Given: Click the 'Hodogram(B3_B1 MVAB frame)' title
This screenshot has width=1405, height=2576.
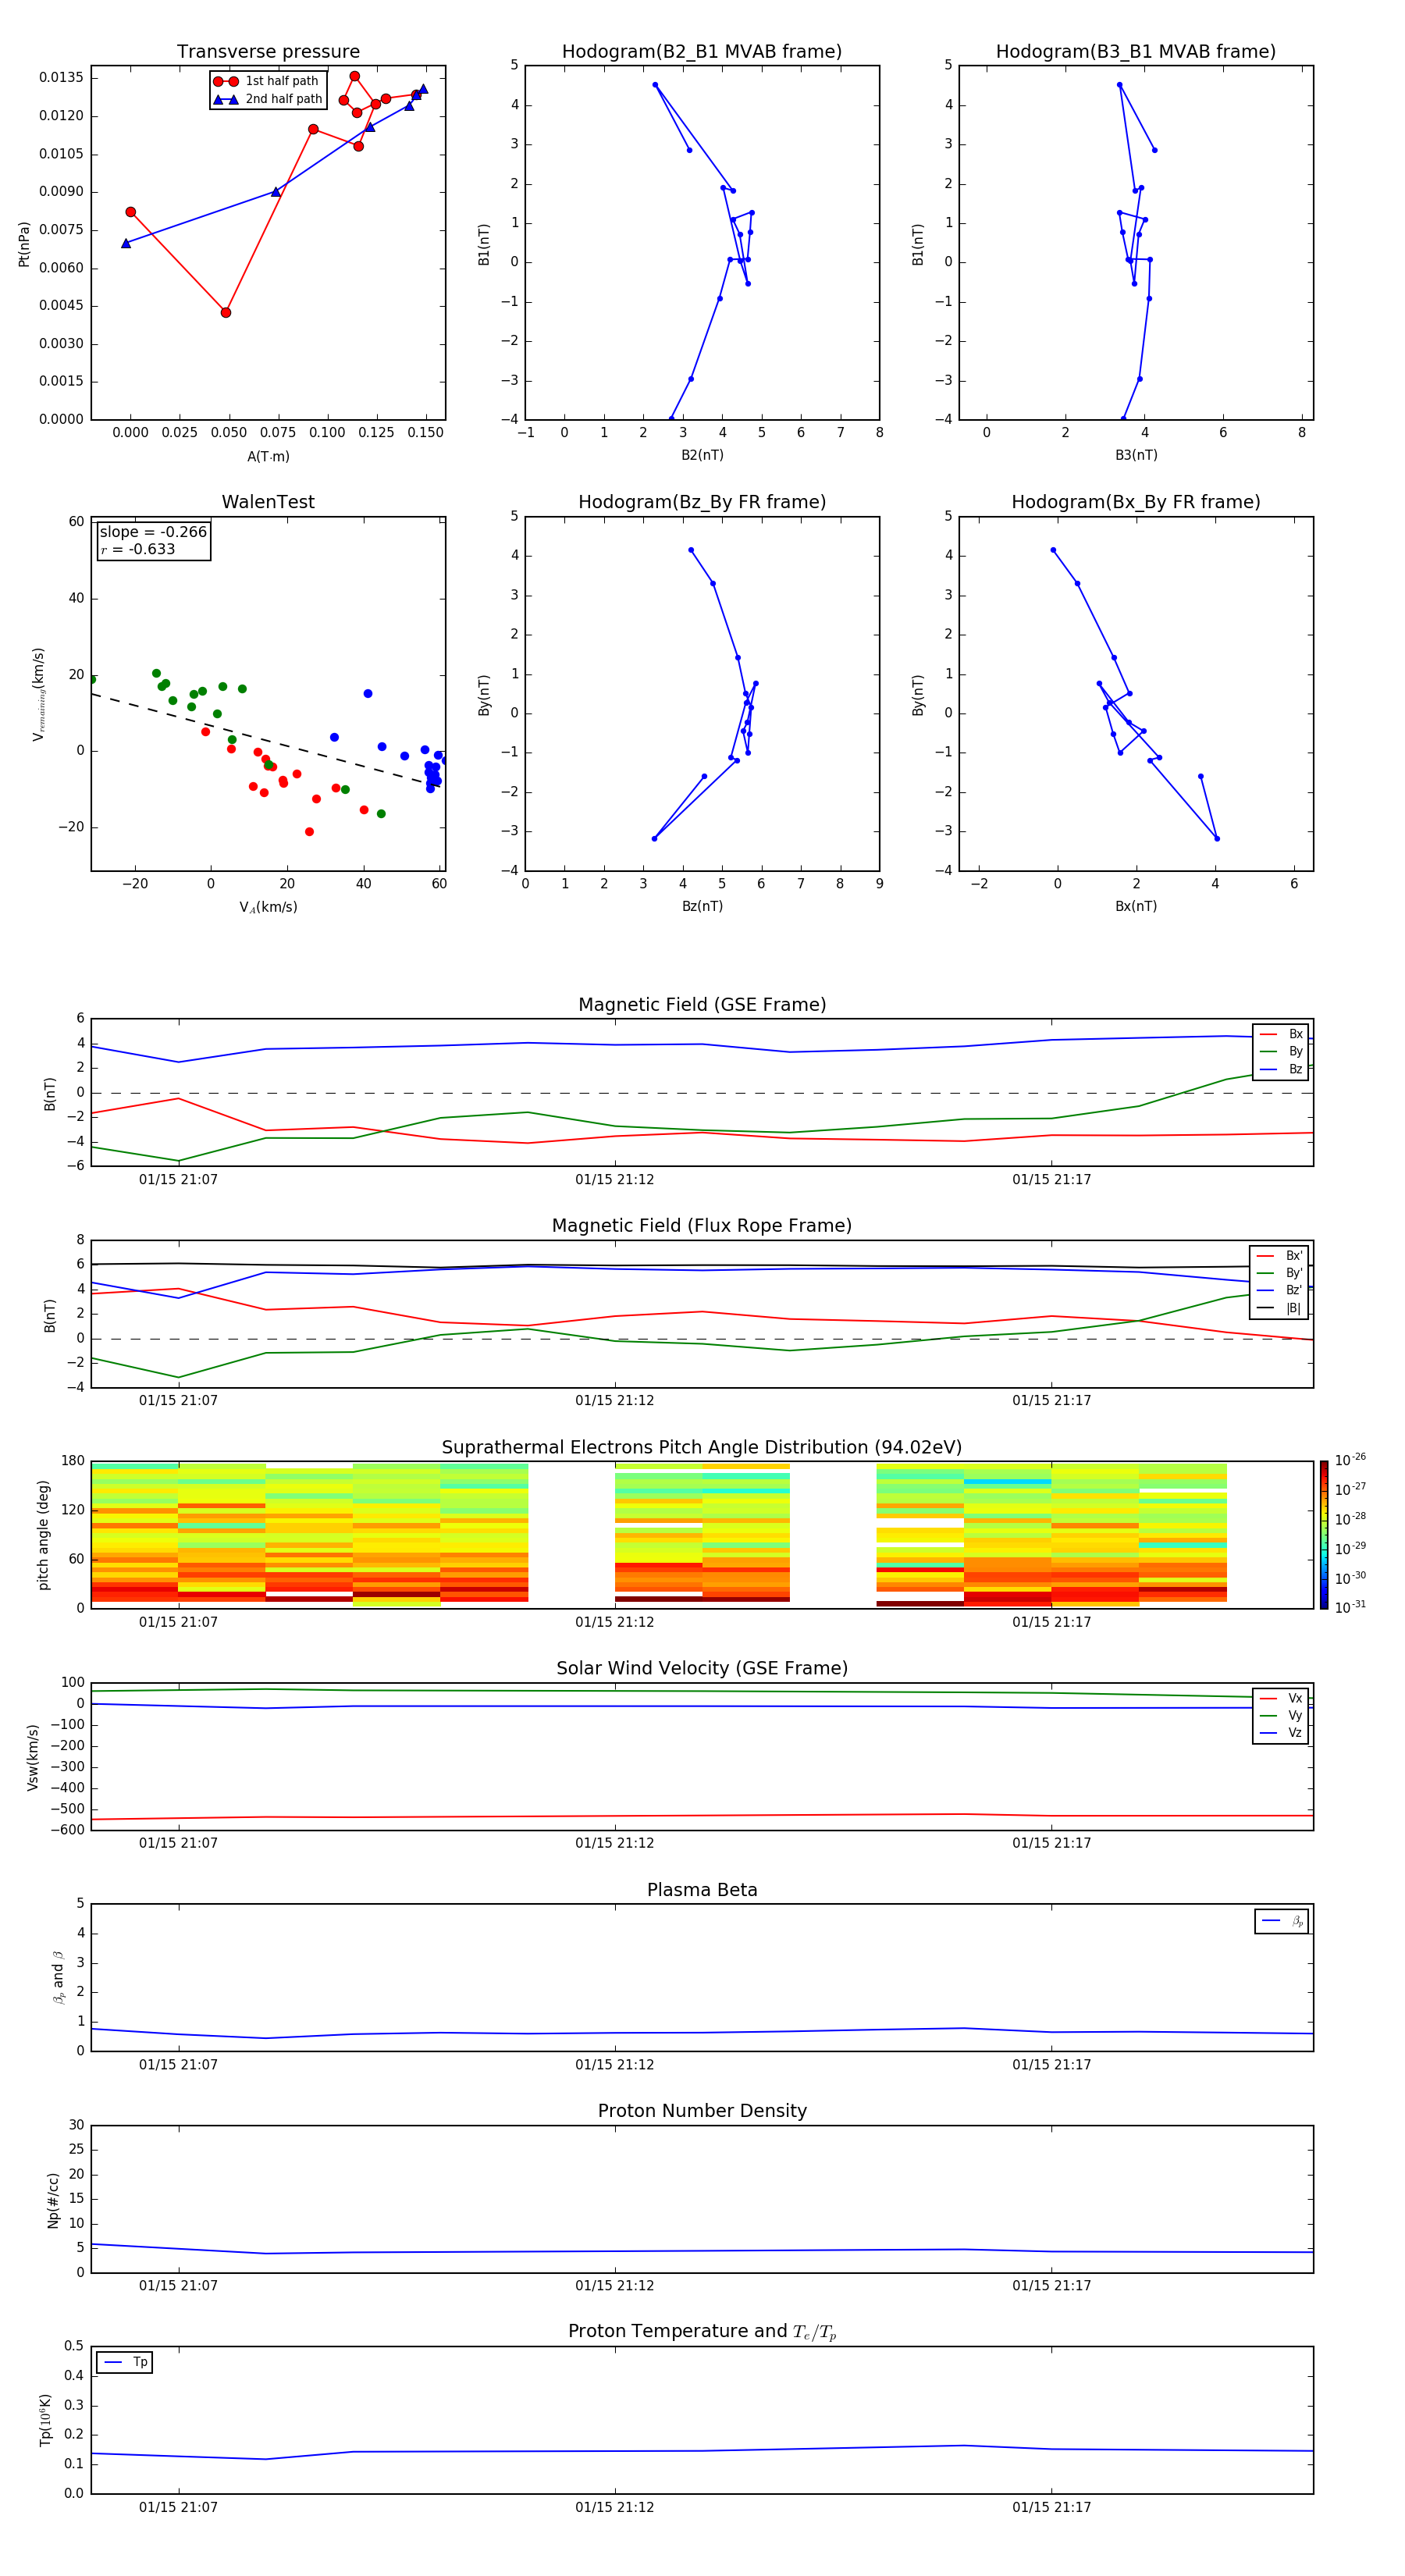Looking at the screenshot, I should (1136, 52).
